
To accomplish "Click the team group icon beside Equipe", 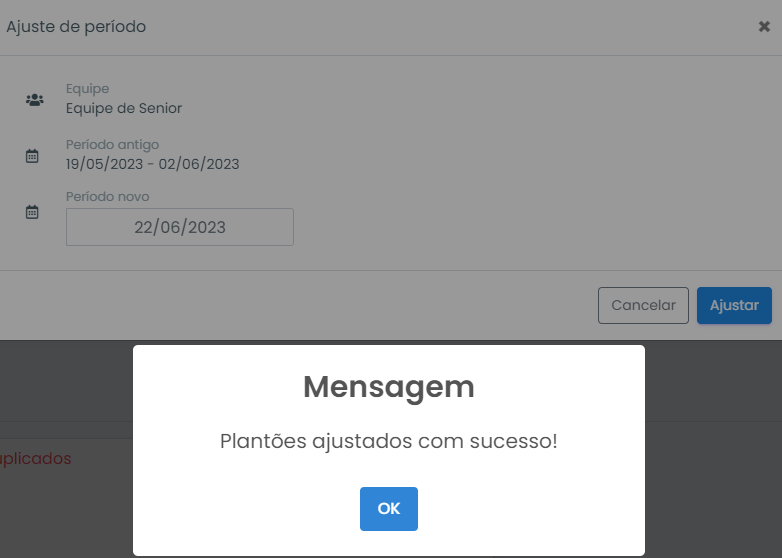I will pos(34,100).
